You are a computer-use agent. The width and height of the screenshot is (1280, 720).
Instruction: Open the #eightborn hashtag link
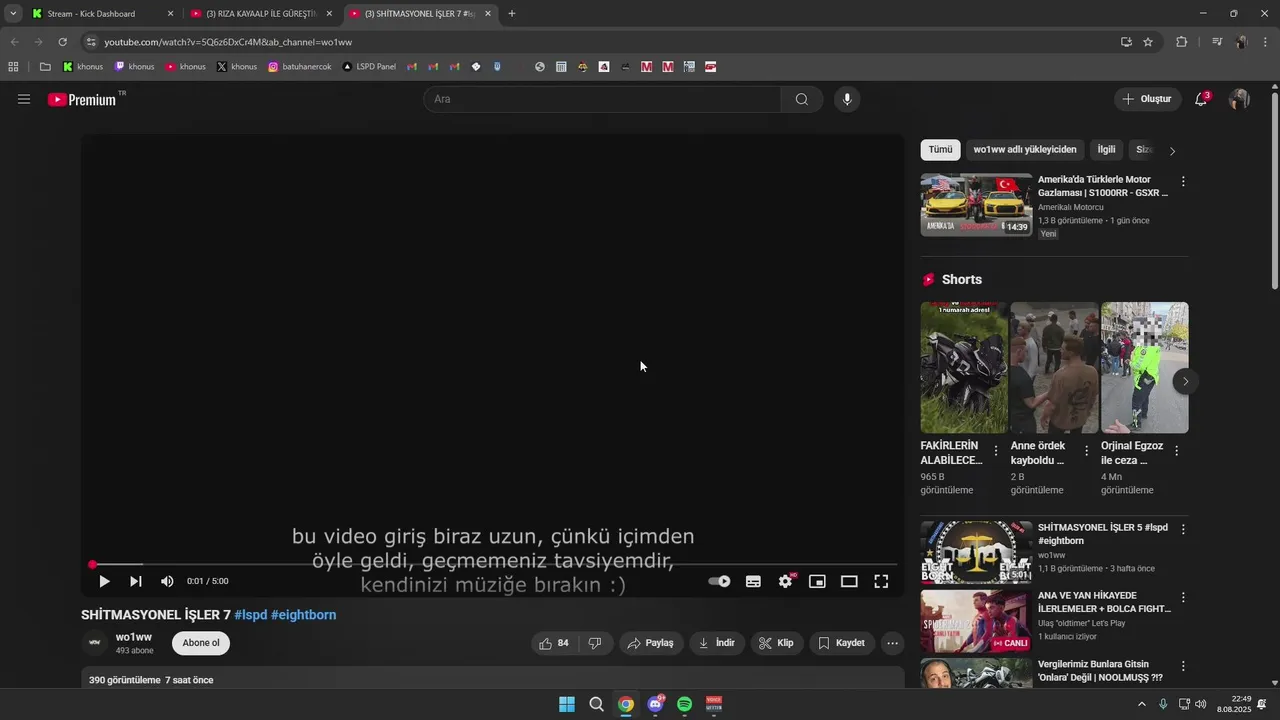[304, 615]
